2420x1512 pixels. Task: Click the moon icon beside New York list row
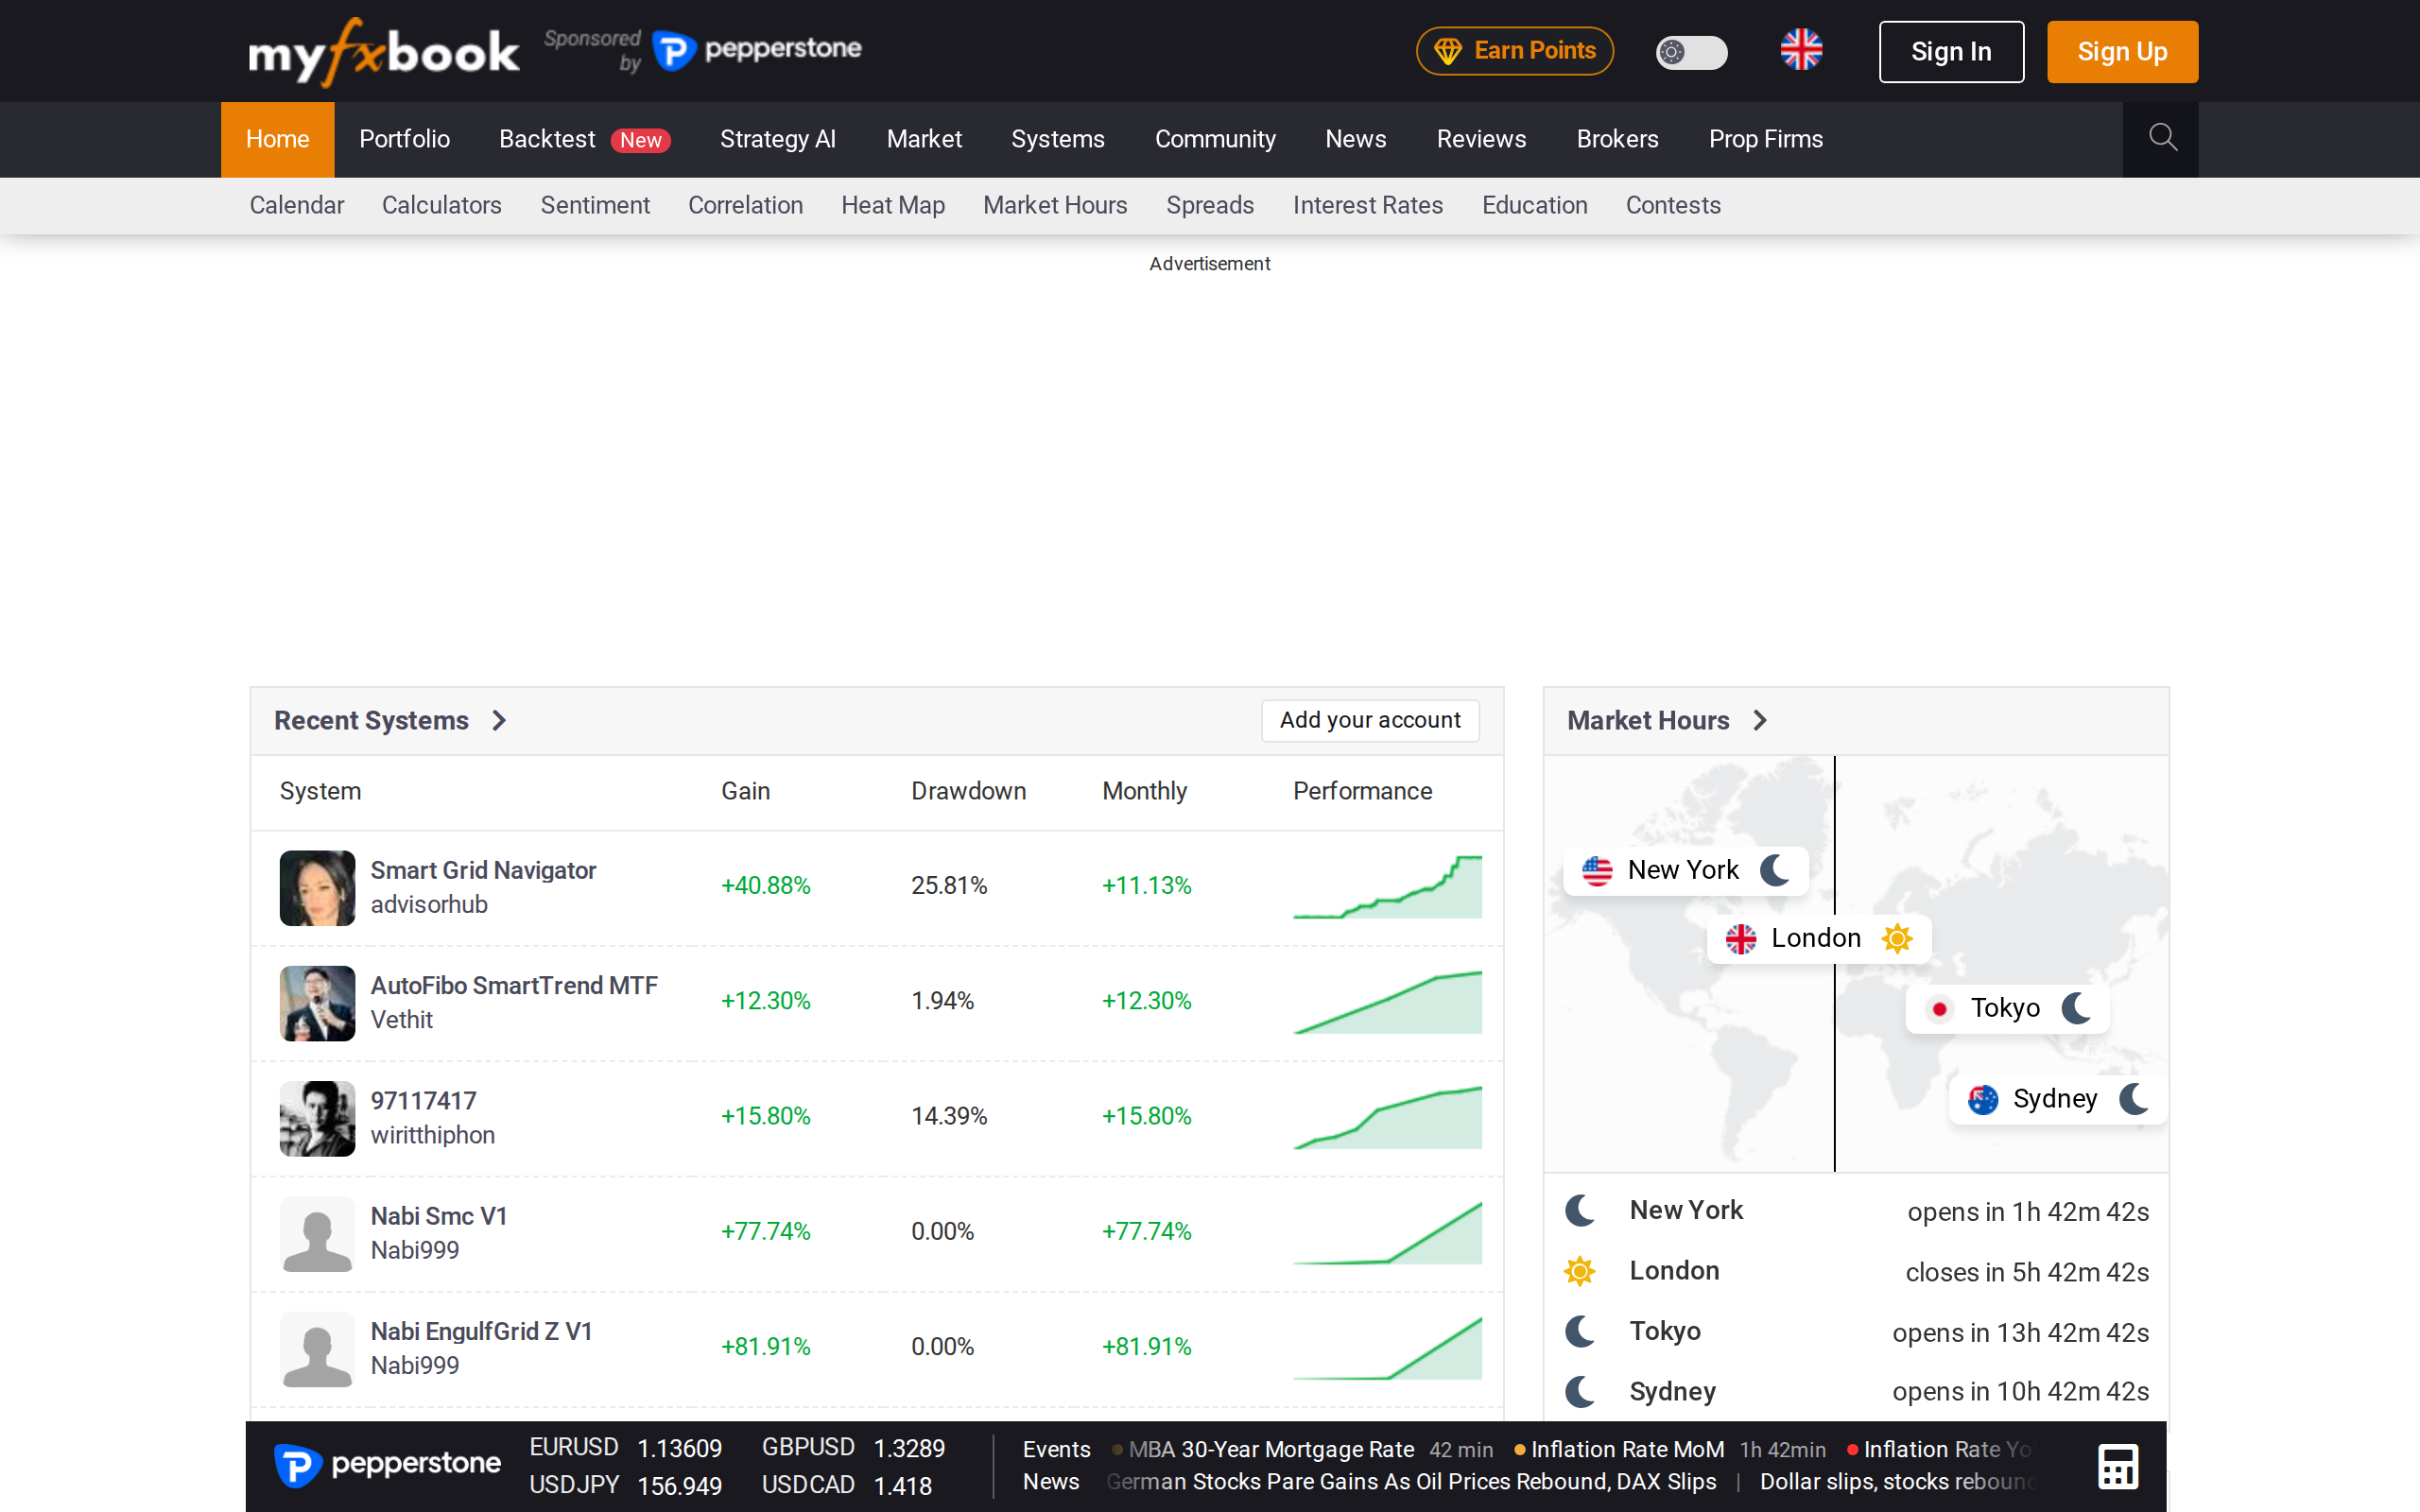(1580, 1211)
